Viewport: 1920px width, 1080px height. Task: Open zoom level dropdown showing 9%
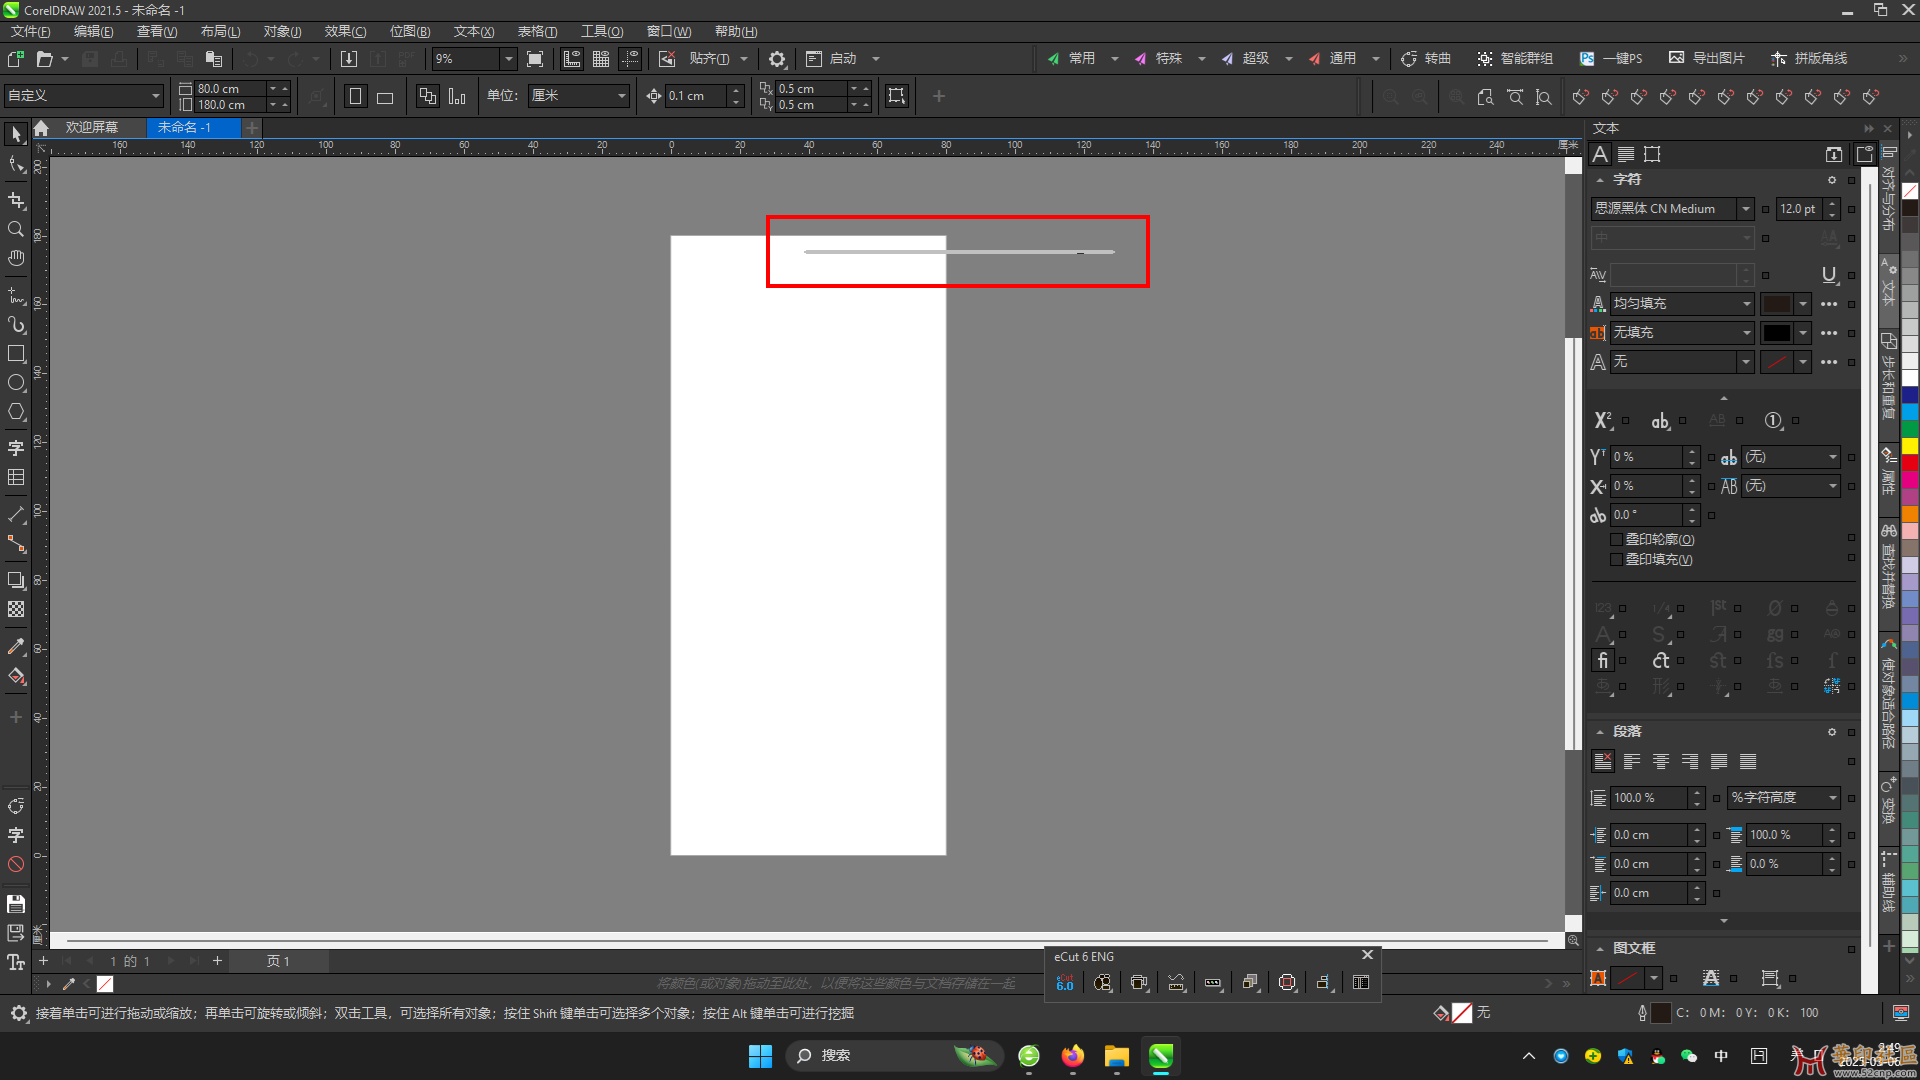click(x=508, y=59)
